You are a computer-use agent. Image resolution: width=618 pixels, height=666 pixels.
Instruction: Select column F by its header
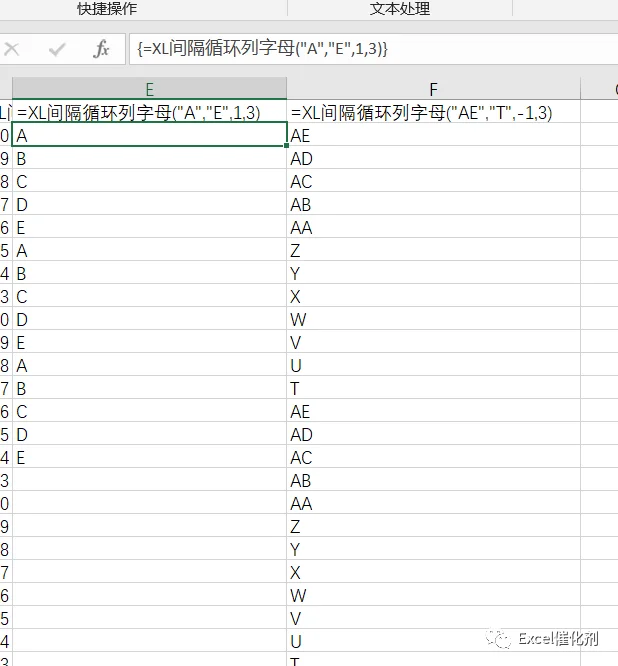(433, 89)
